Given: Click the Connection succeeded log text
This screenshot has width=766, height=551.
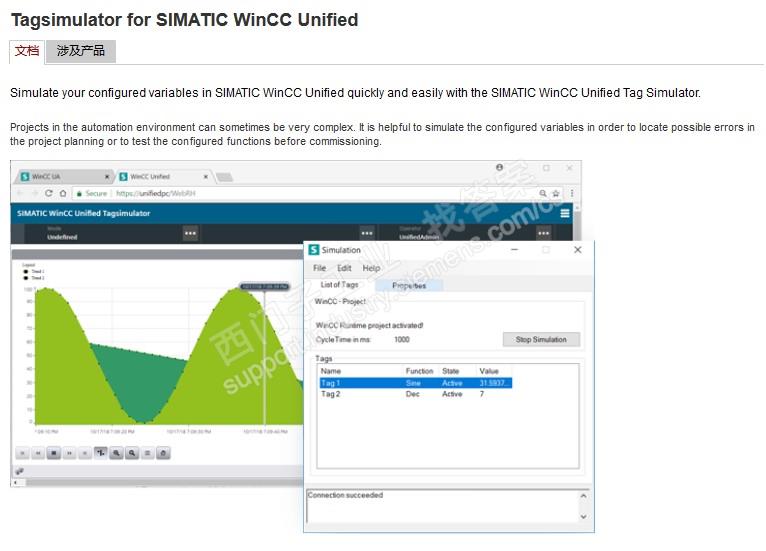Looking at the screenshot, I should [x=345, y=495].
